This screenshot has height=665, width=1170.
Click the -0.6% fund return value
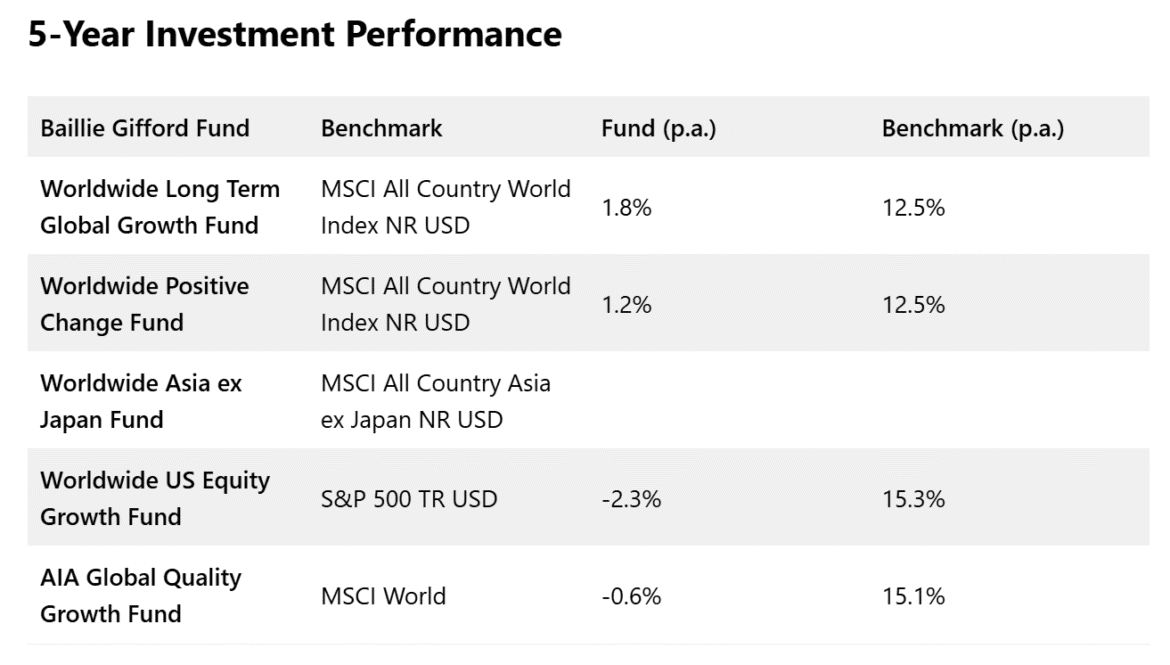(631, 596)
